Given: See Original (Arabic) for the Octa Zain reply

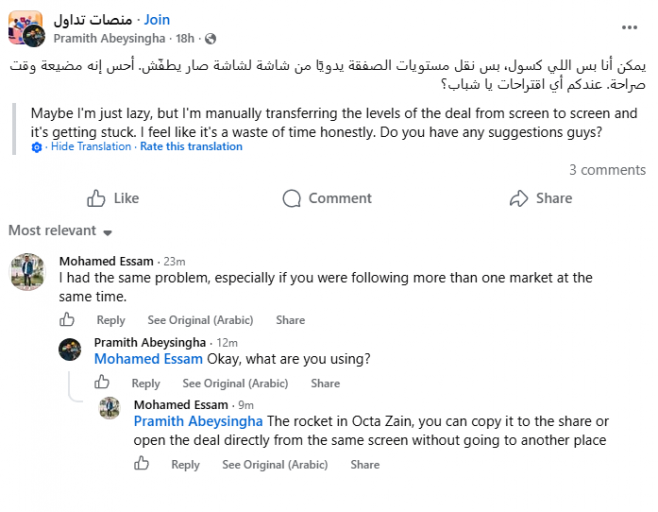Looking at the screenshot, I should (275, 465).
